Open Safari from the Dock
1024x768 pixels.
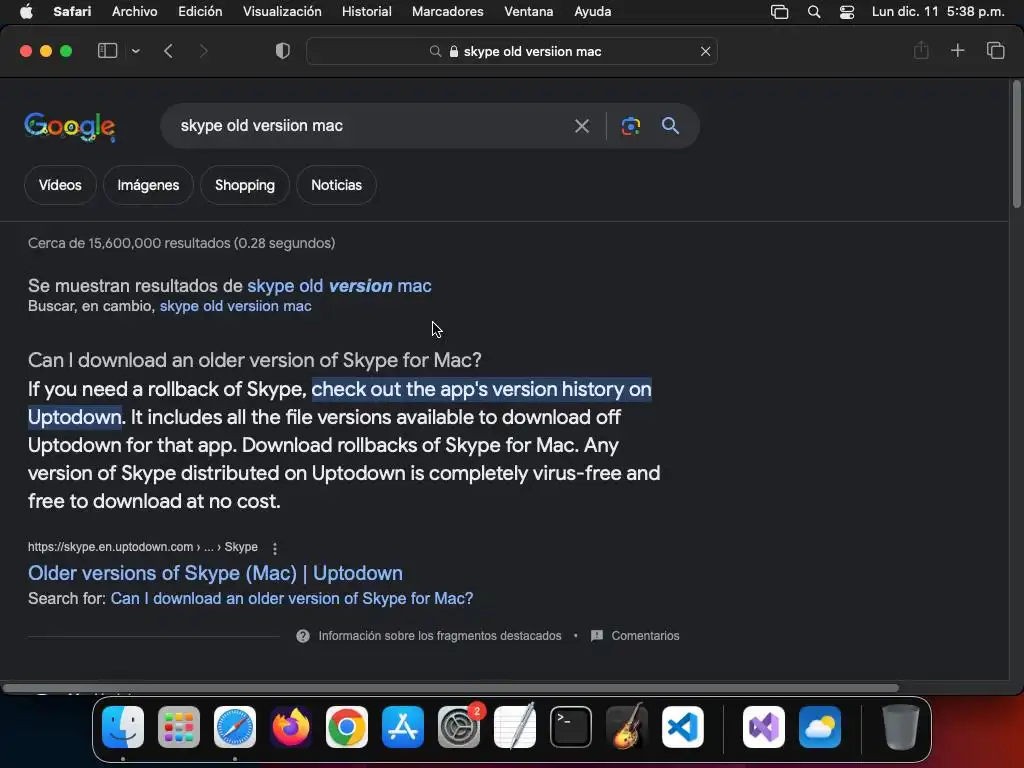tap(235, 727)
